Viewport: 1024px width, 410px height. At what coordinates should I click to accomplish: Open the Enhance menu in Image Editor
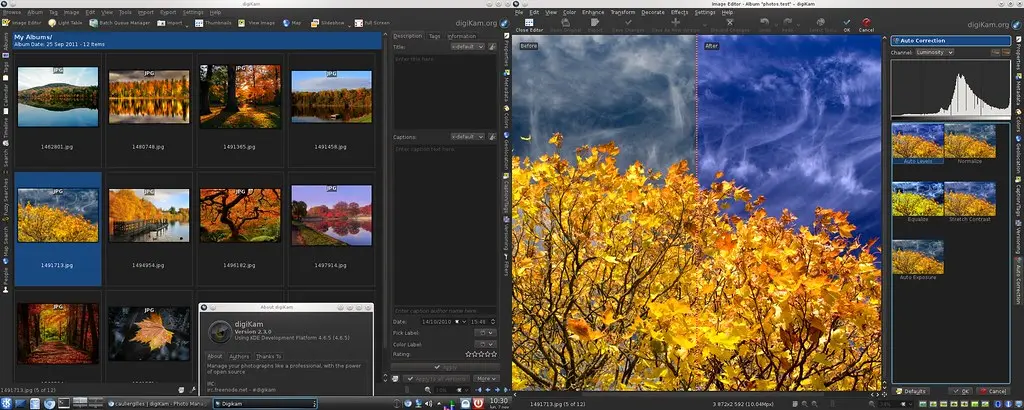click(591, 12)
